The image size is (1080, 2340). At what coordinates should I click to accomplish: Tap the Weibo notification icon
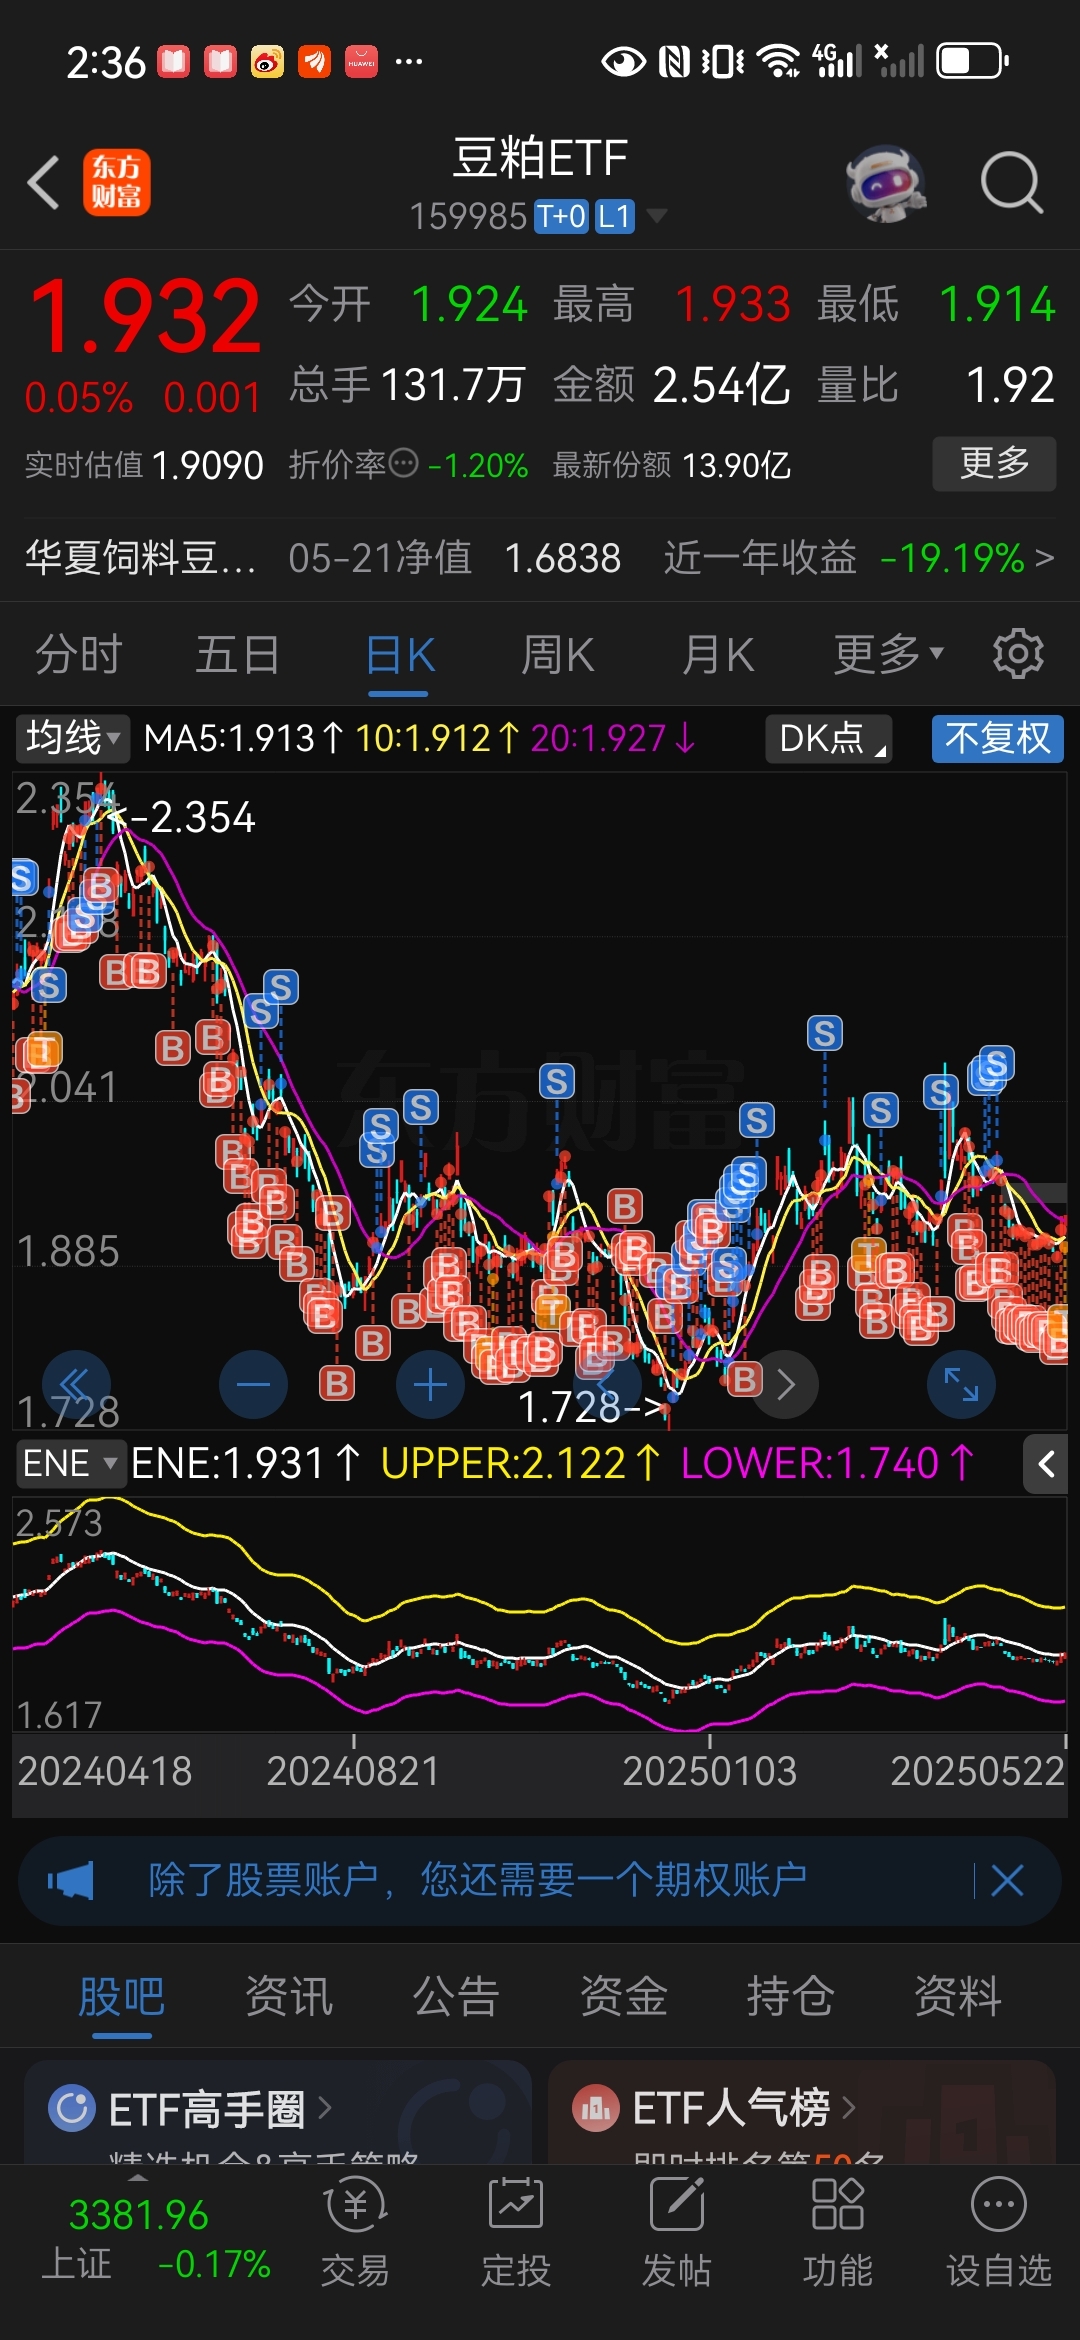267,62
